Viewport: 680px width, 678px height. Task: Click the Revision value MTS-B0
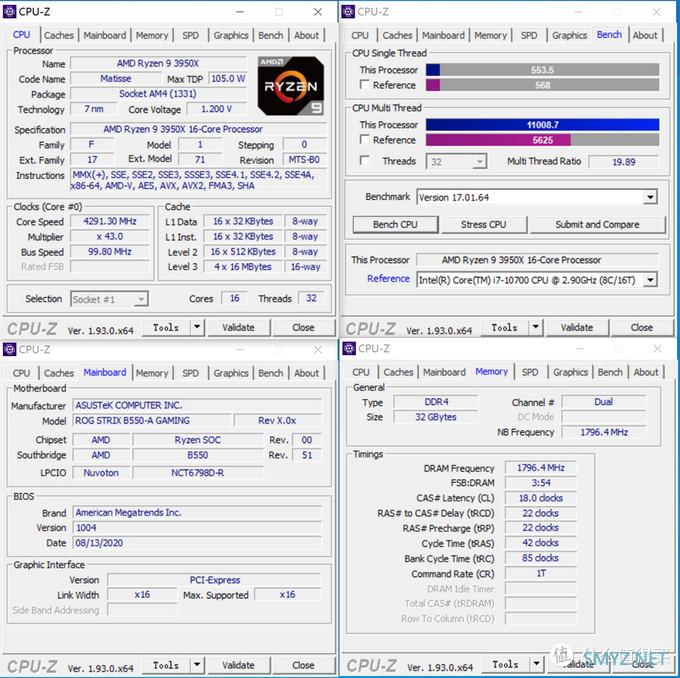tap(304, 160)
